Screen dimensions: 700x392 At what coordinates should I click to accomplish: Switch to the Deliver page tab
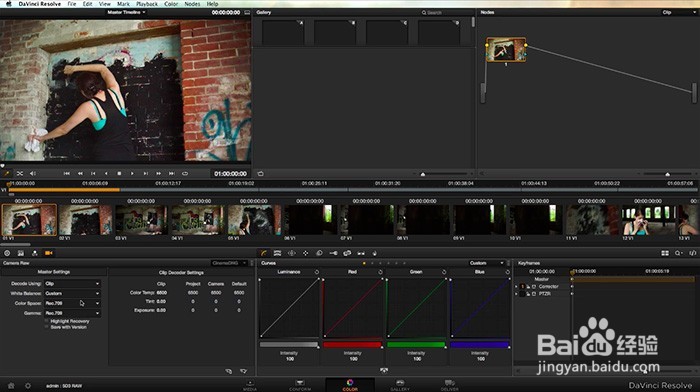(450, 385)
